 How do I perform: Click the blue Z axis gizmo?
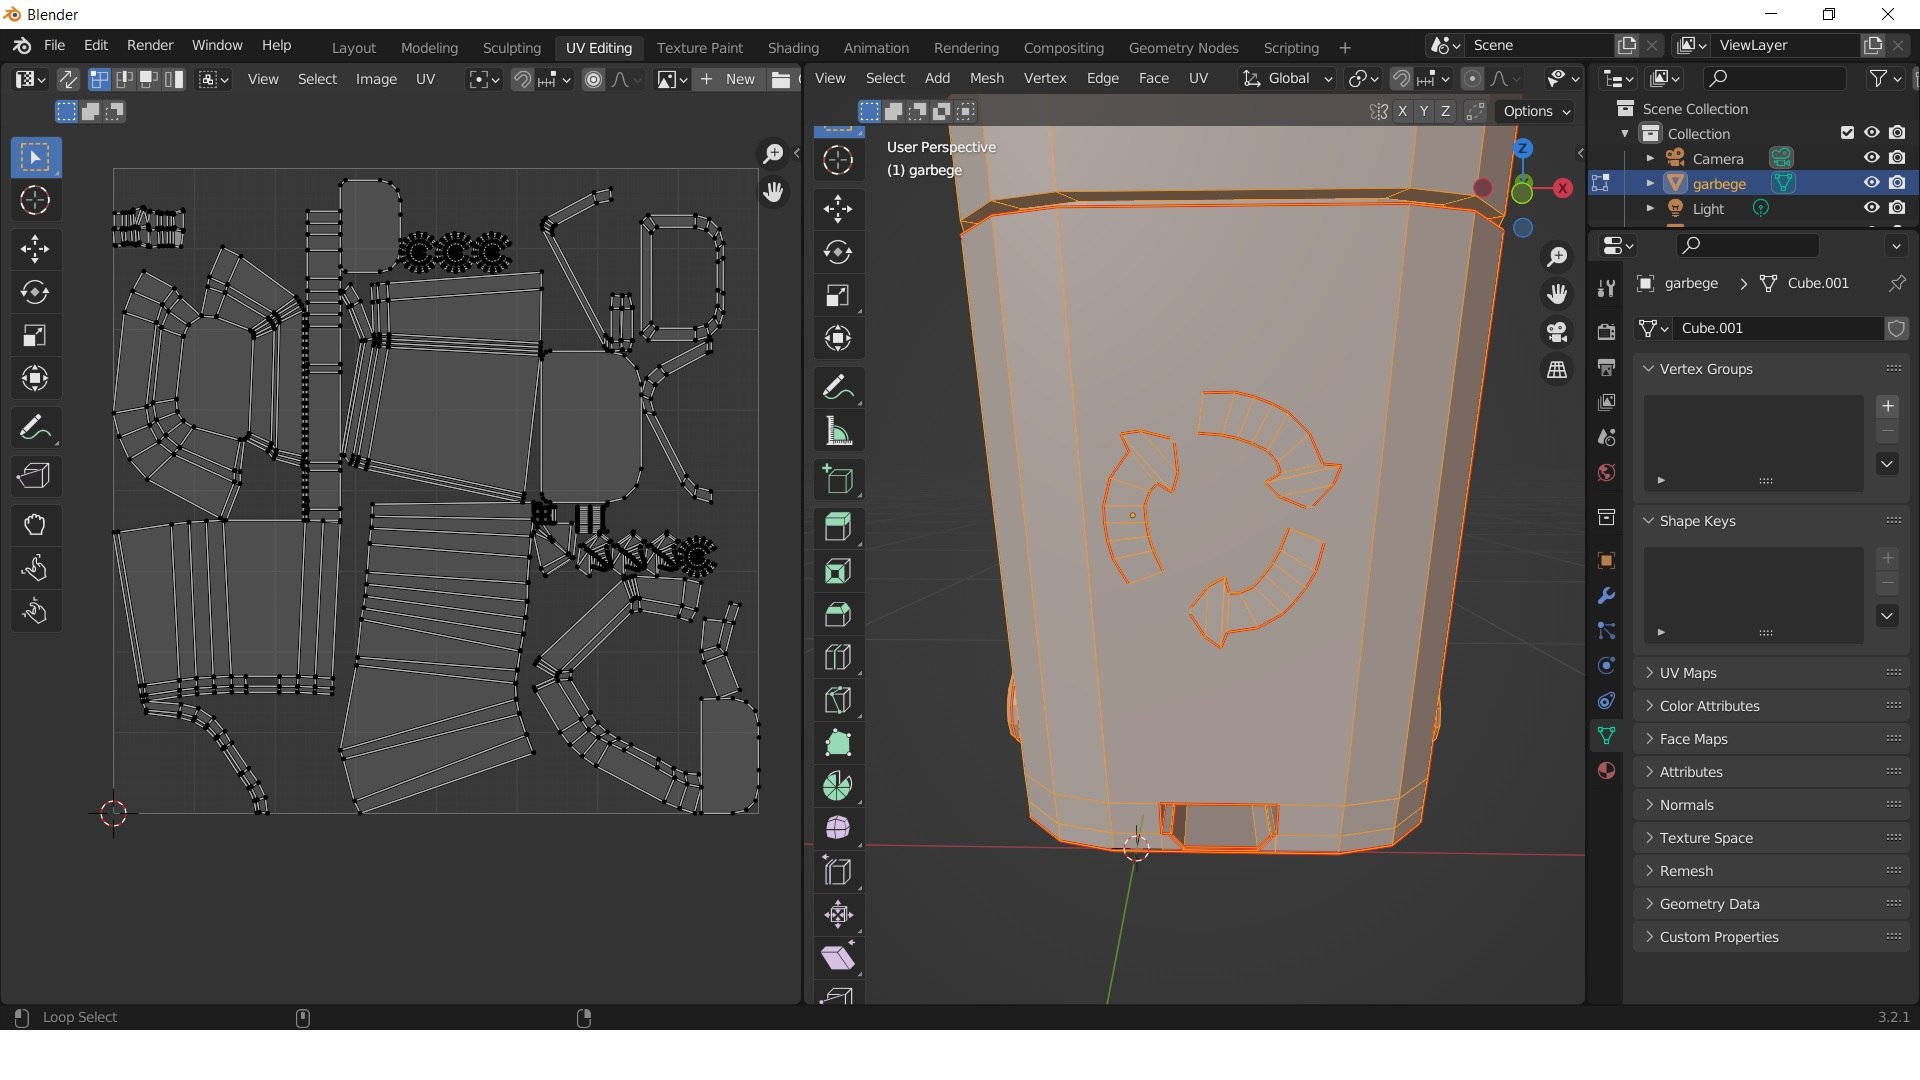[x=1523, y=148]
